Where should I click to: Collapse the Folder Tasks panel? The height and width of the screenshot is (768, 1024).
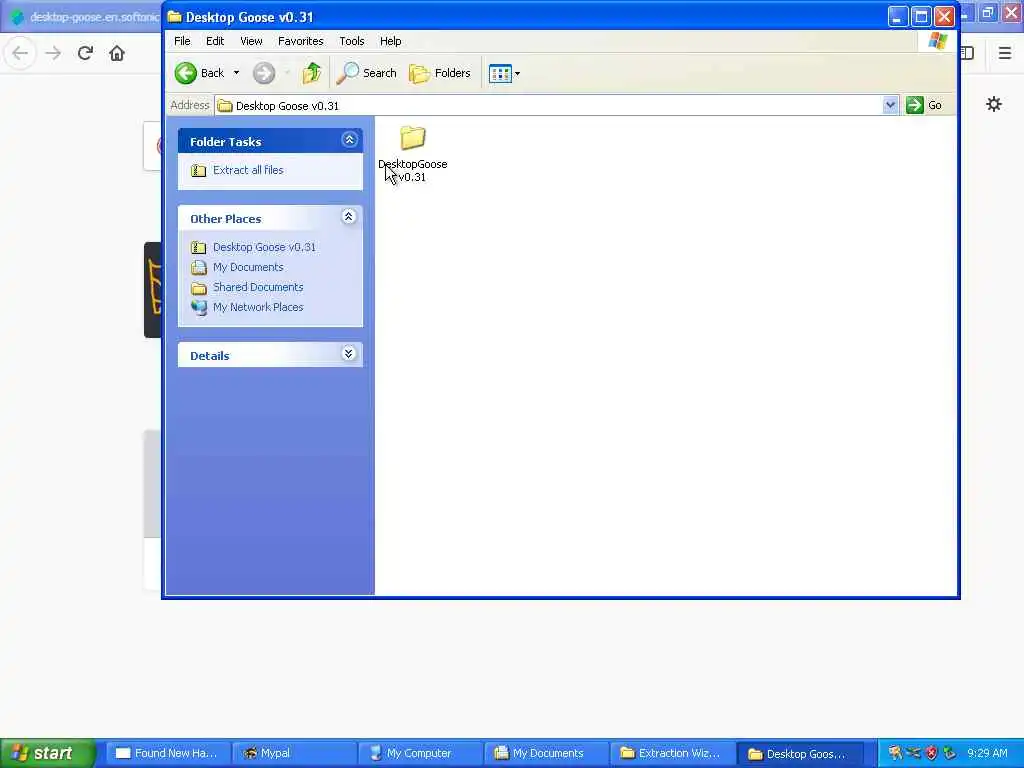pos(349,140)
